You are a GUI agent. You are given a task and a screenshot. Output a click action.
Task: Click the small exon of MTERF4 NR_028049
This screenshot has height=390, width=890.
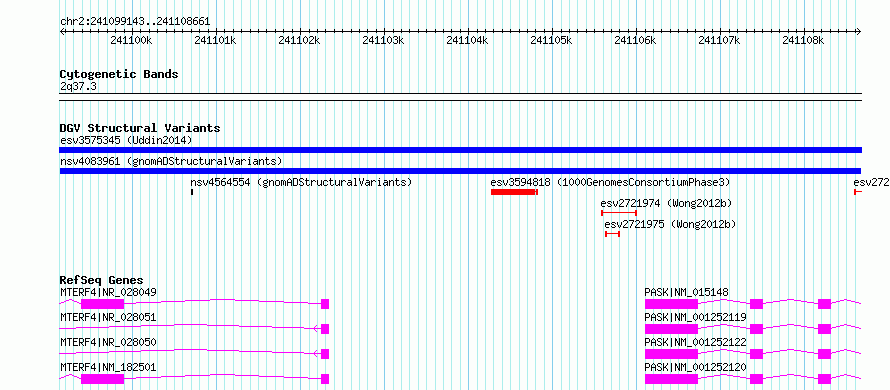click(x=325, y=304)
